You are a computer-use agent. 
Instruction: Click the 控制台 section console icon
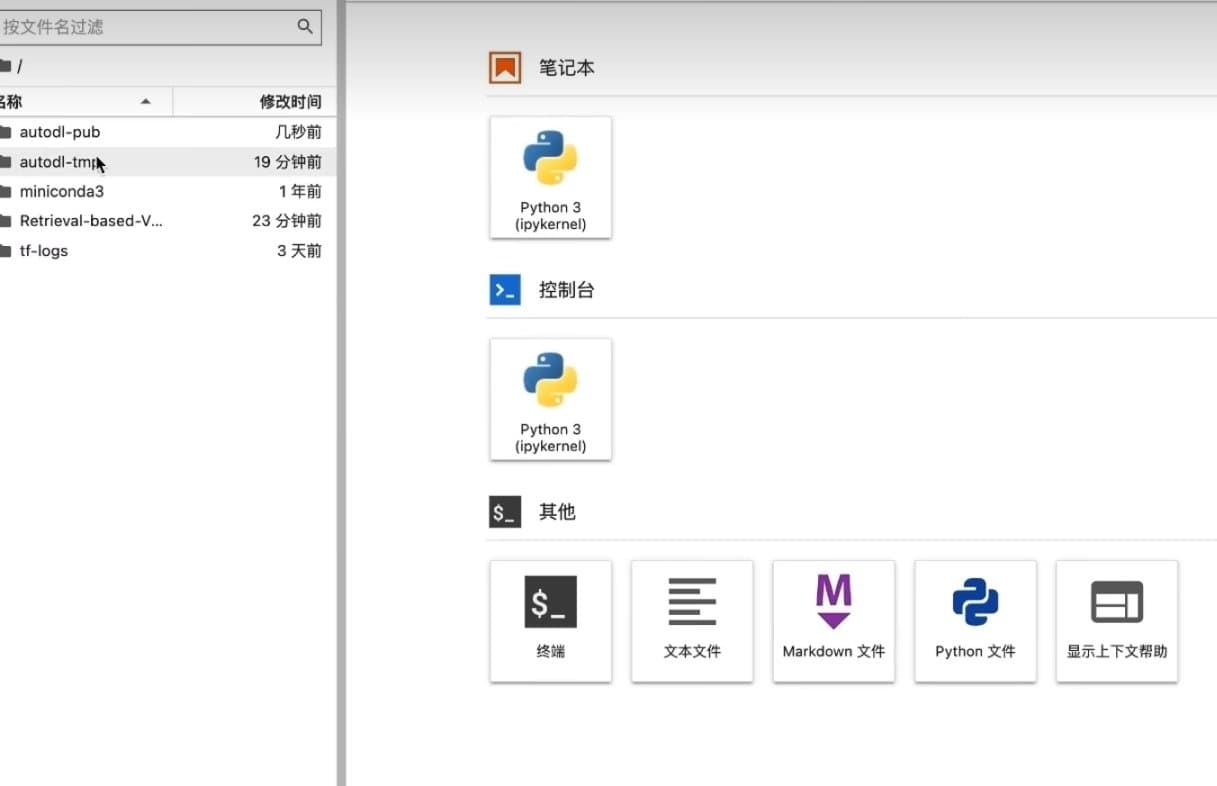pyautogui.click(x=505, y=290)
